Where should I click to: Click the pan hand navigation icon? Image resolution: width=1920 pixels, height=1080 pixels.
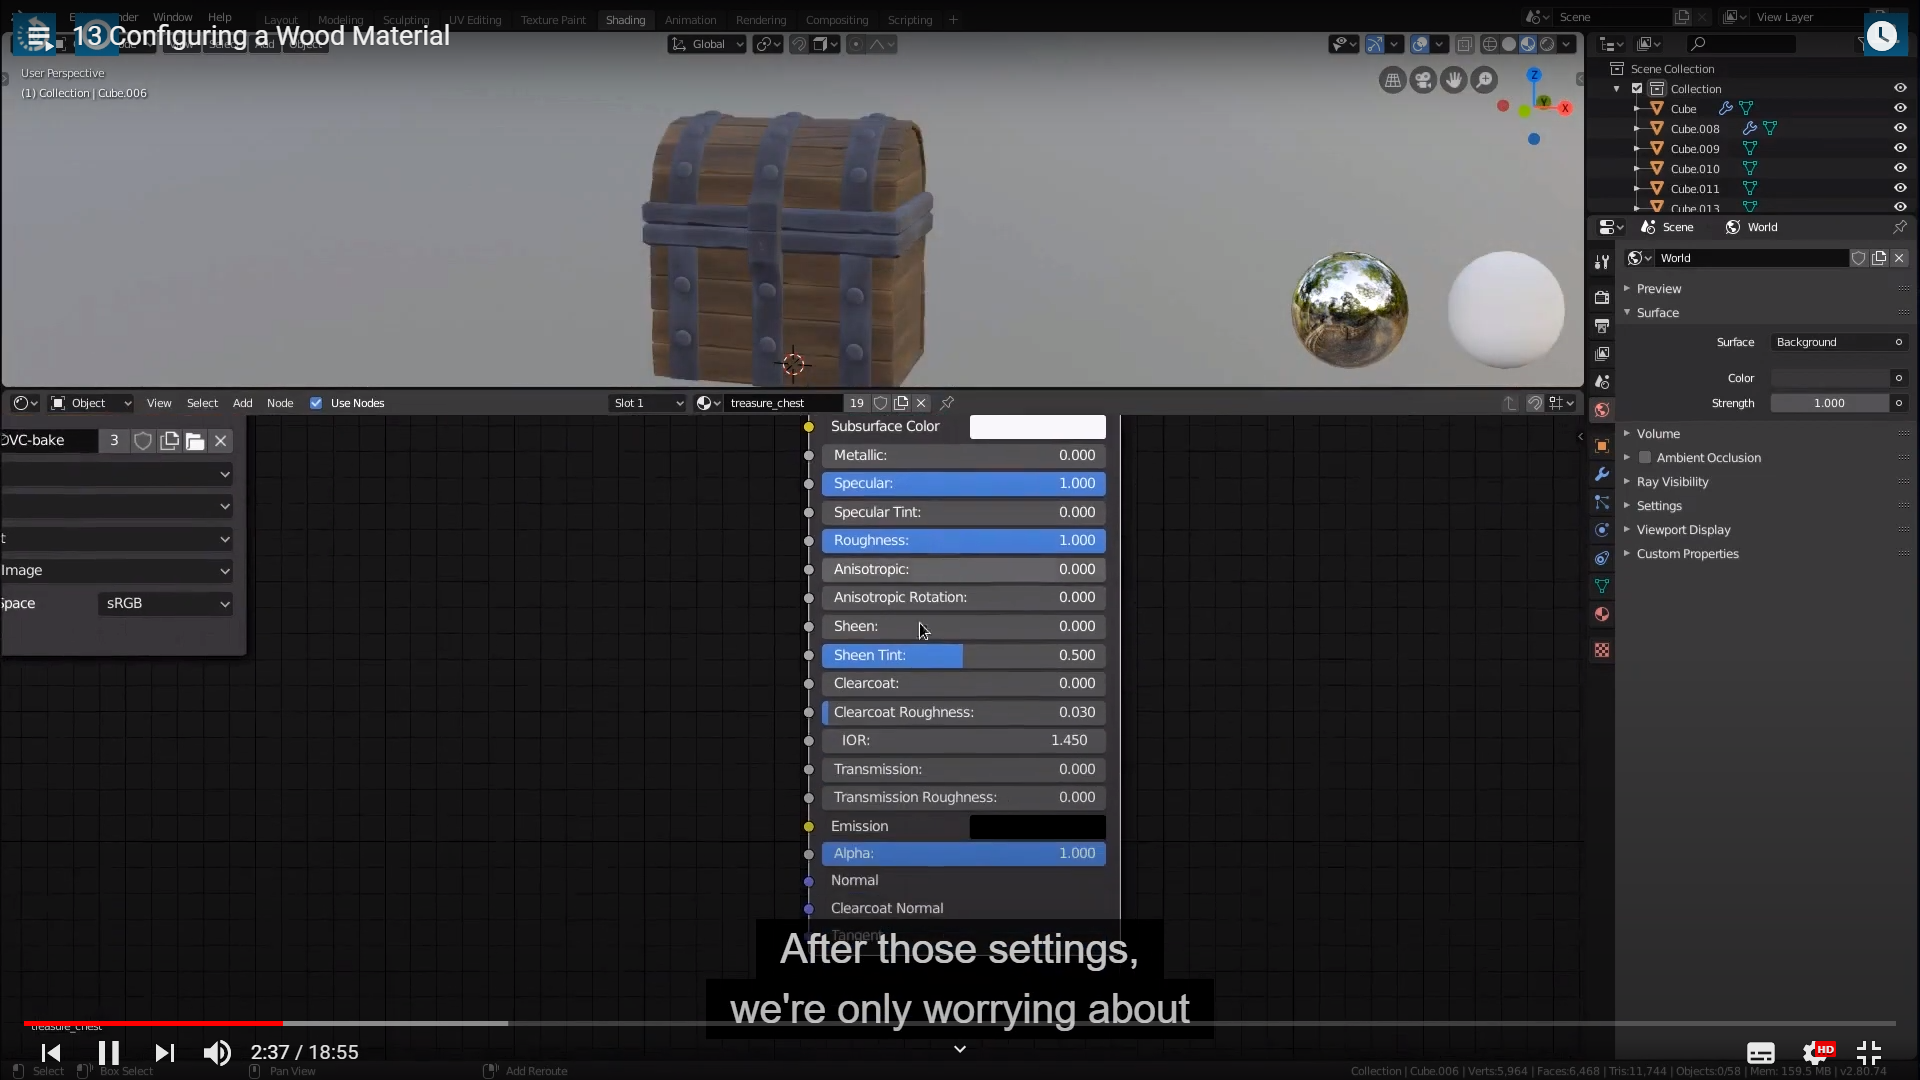pyautogui.click(x=1454, y=80)
